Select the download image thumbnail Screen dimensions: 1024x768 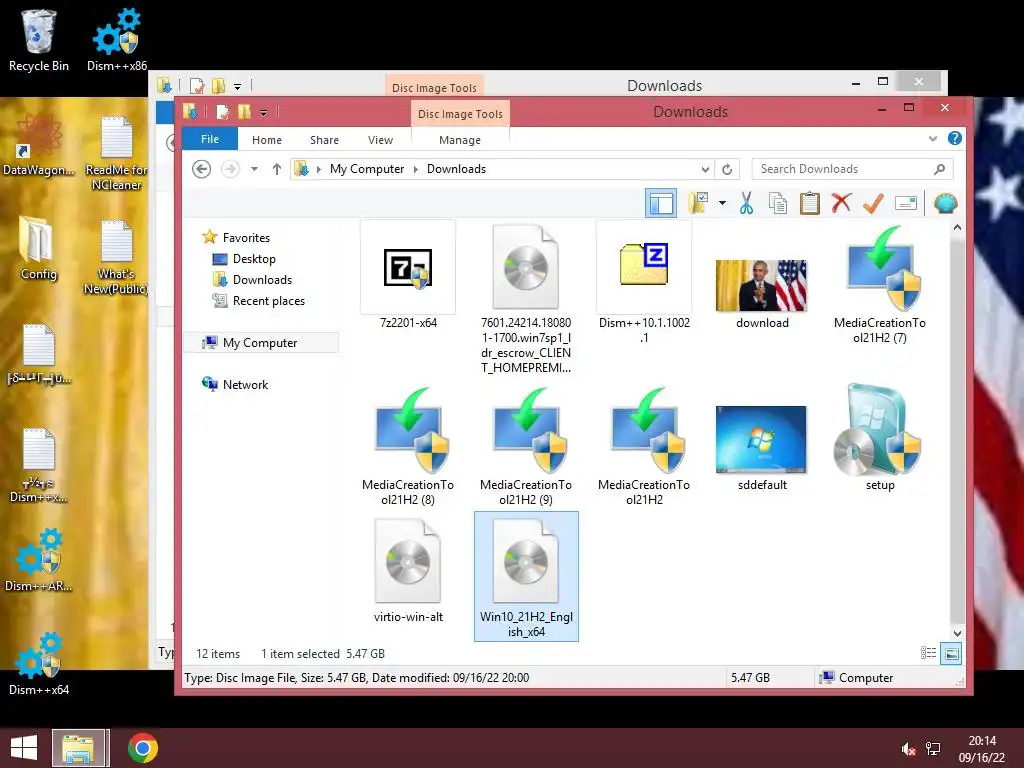[x=761, y=293]
